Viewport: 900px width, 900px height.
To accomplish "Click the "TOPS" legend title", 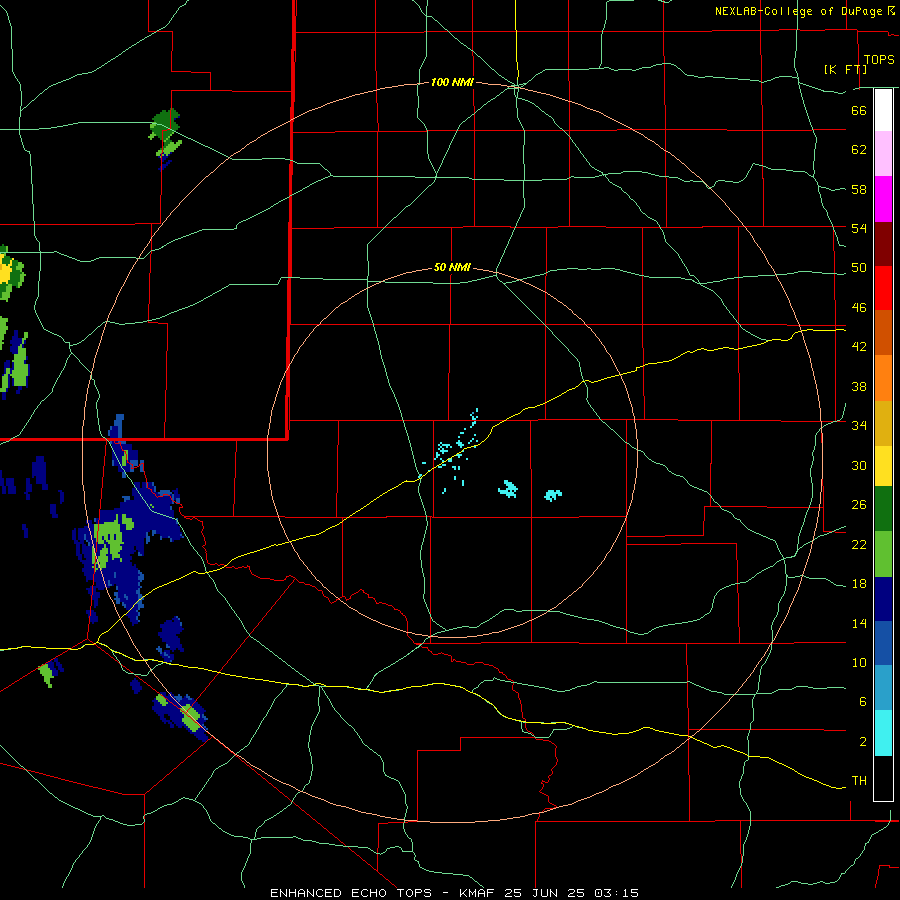I will (x=878, y=60).
